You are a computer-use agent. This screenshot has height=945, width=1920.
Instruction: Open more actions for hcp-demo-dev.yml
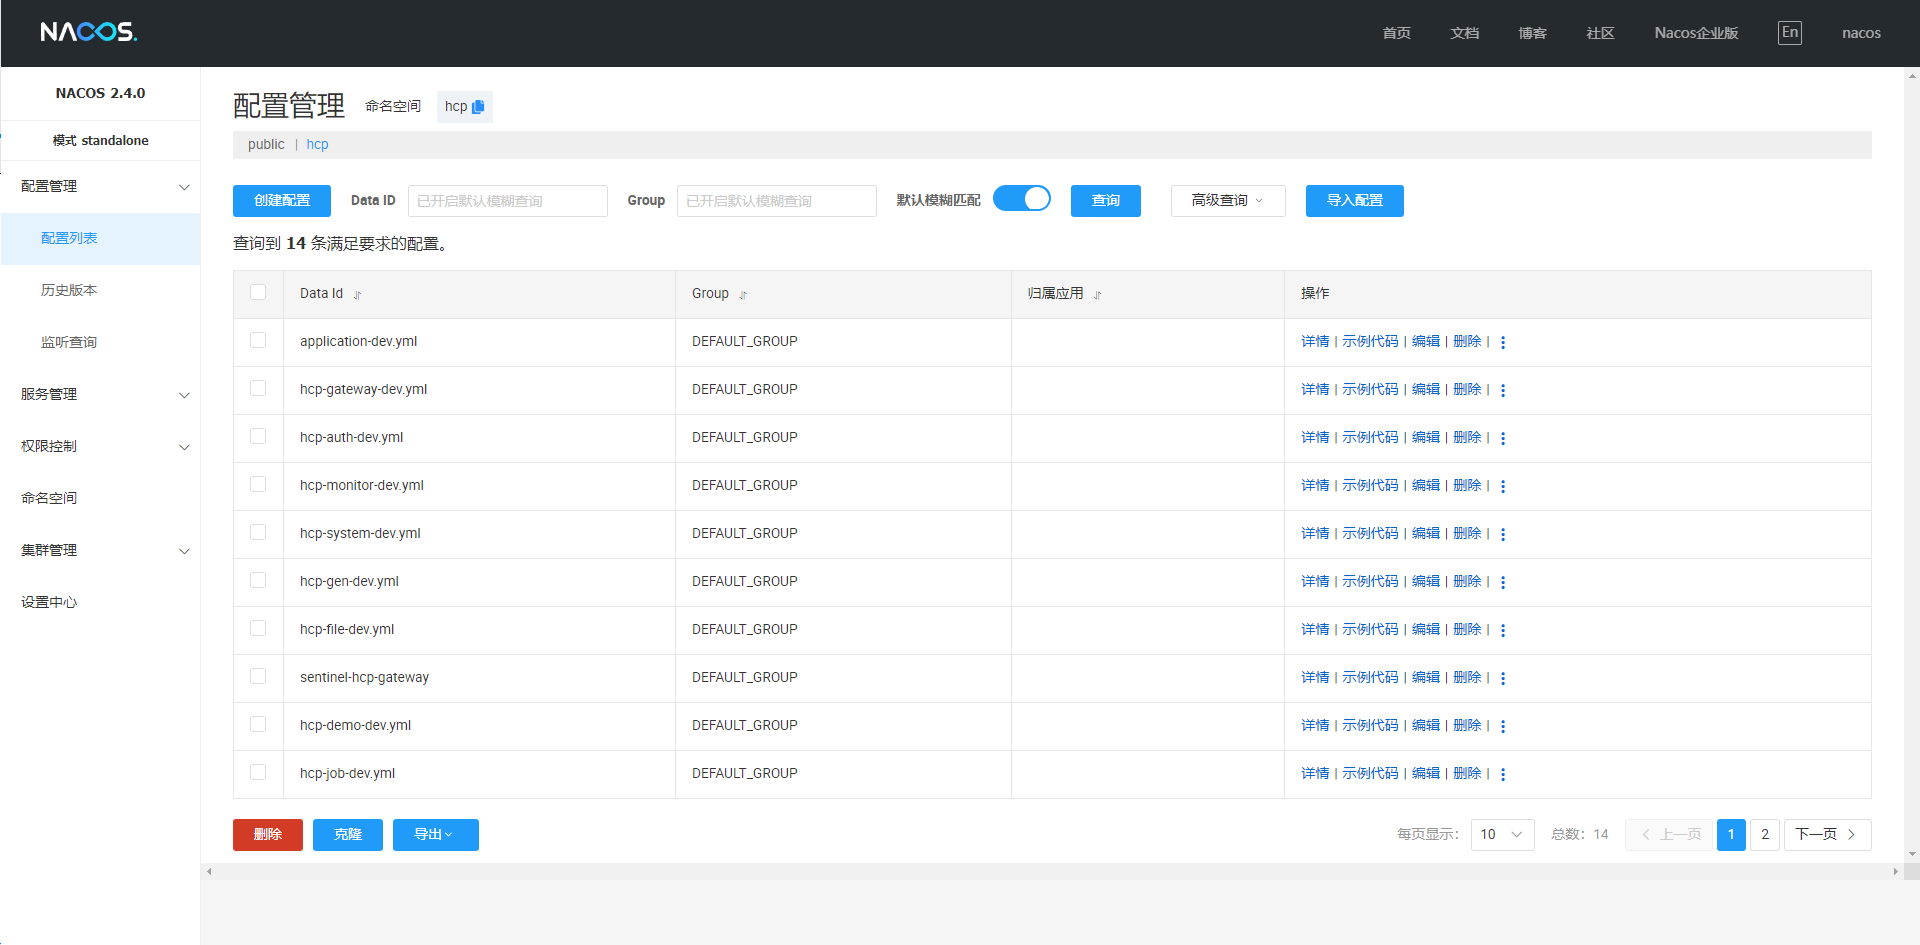(x=1503, y=726)
